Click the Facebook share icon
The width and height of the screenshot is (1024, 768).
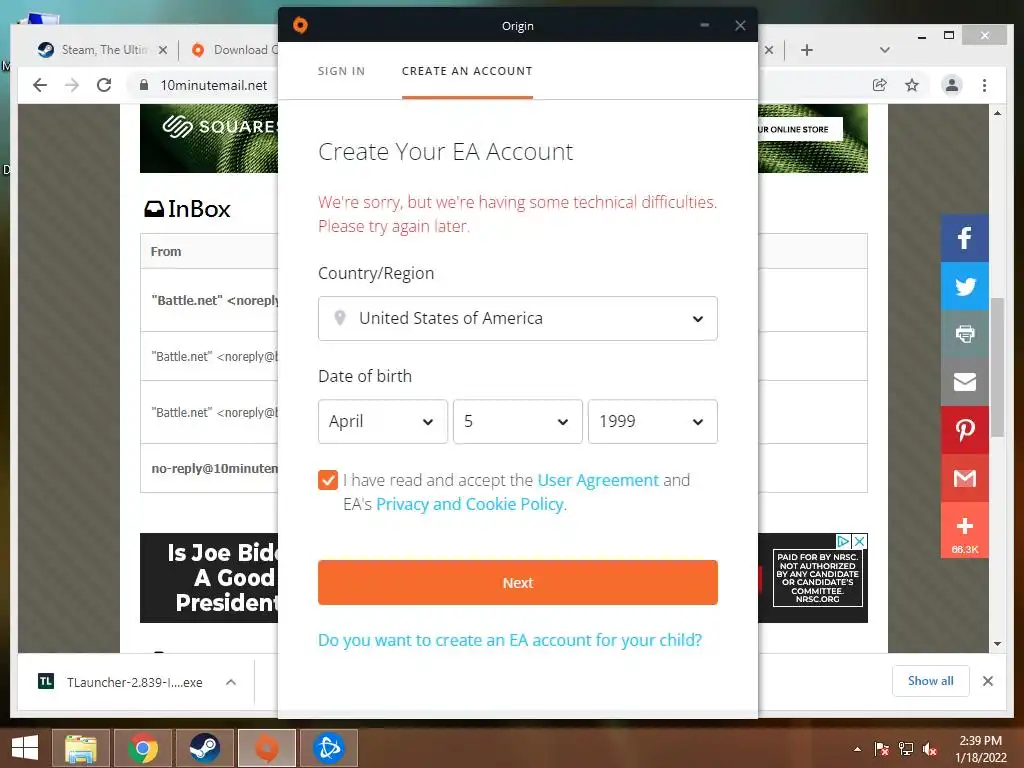point(965,238)
